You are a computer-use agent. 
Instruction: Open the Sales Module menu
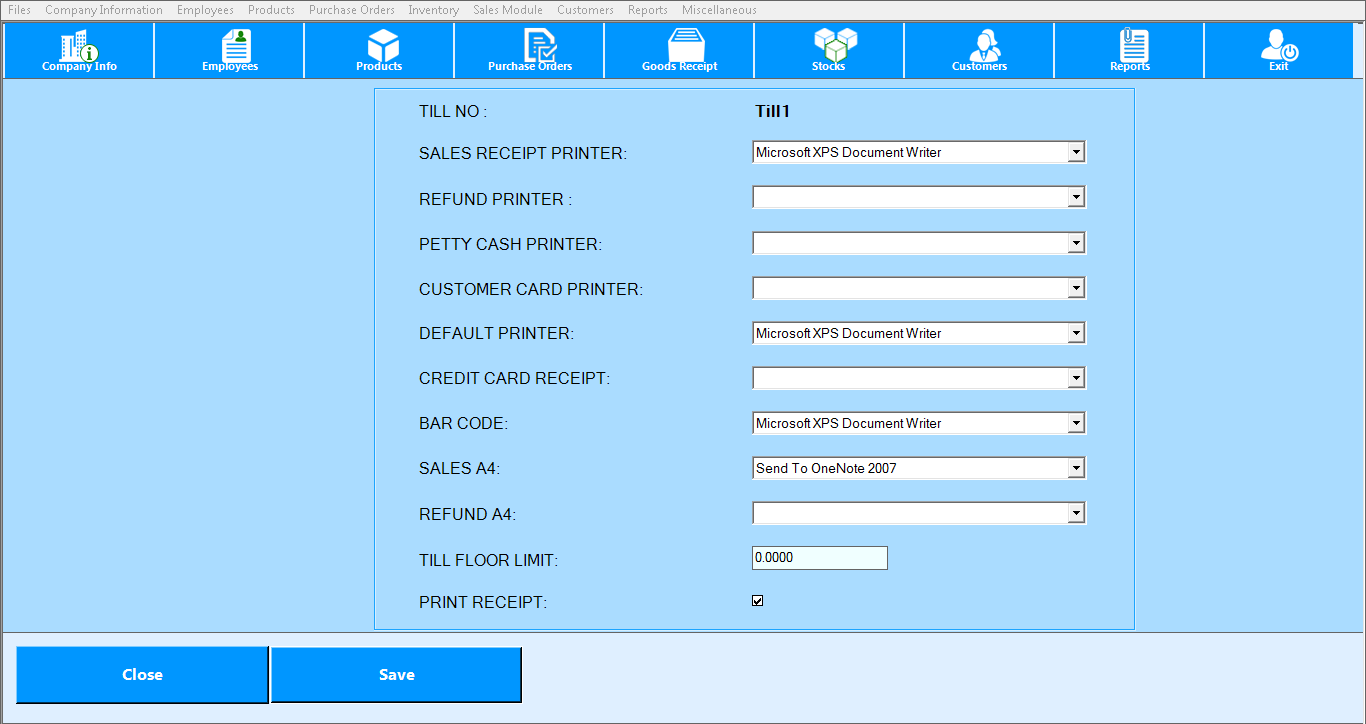tap(508, 10)
